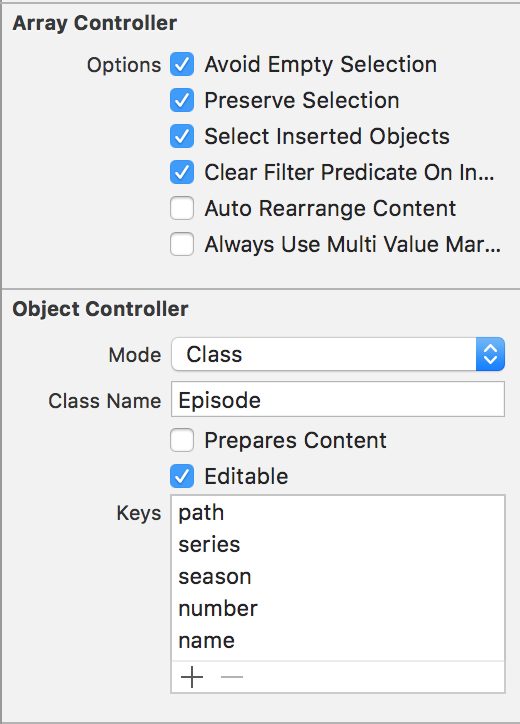The image size is (520, 724).
Task: Focus the Class Name field with Episode
Action: pos(338,399)
